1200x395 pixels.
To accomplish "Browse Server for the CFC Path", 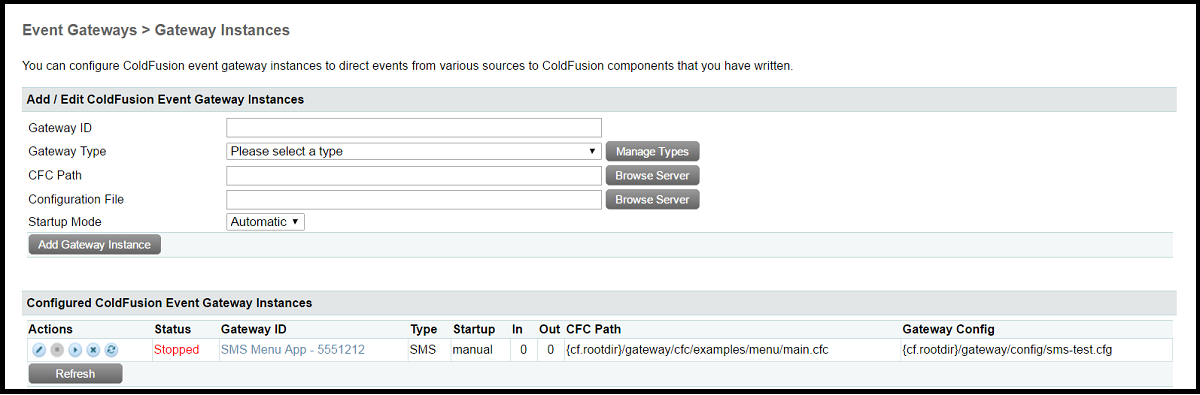I will tap(652, 175).
